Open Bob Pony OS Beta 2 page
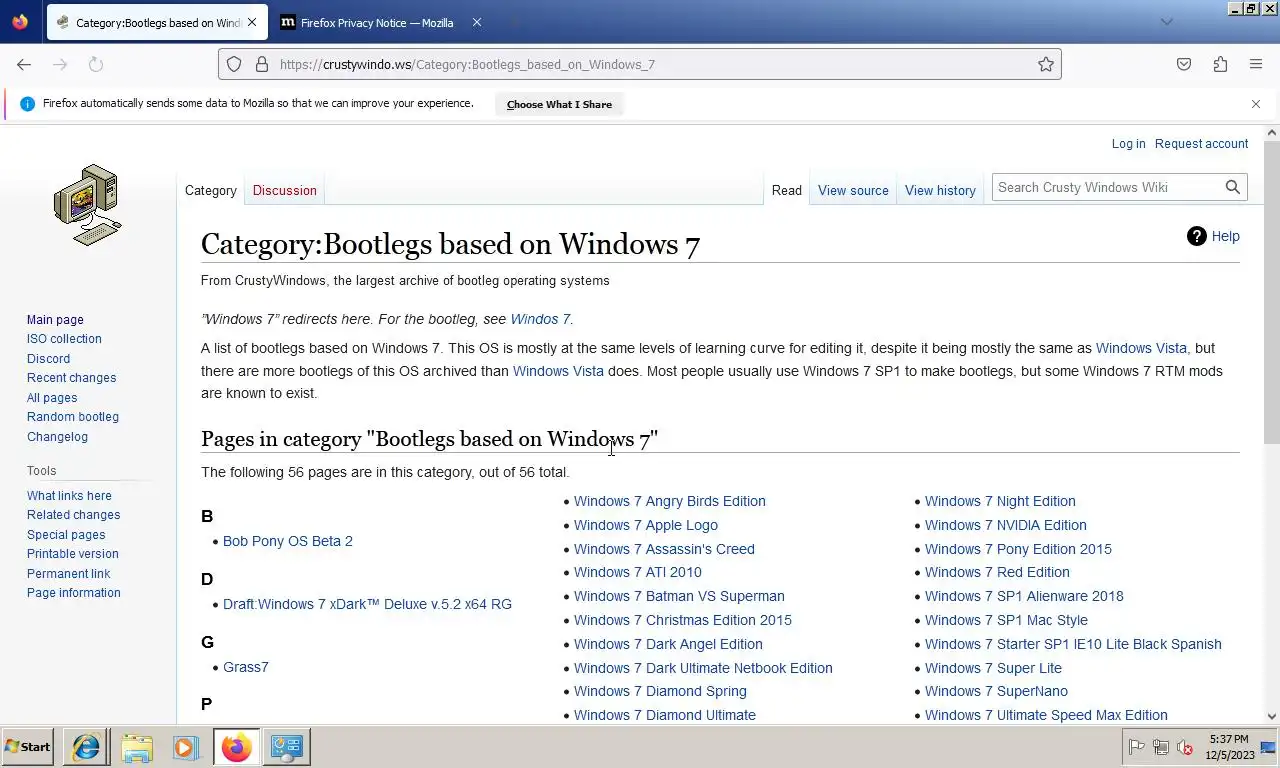The height and width of the screenshot is (768, 1280). [x=288, y=541]
